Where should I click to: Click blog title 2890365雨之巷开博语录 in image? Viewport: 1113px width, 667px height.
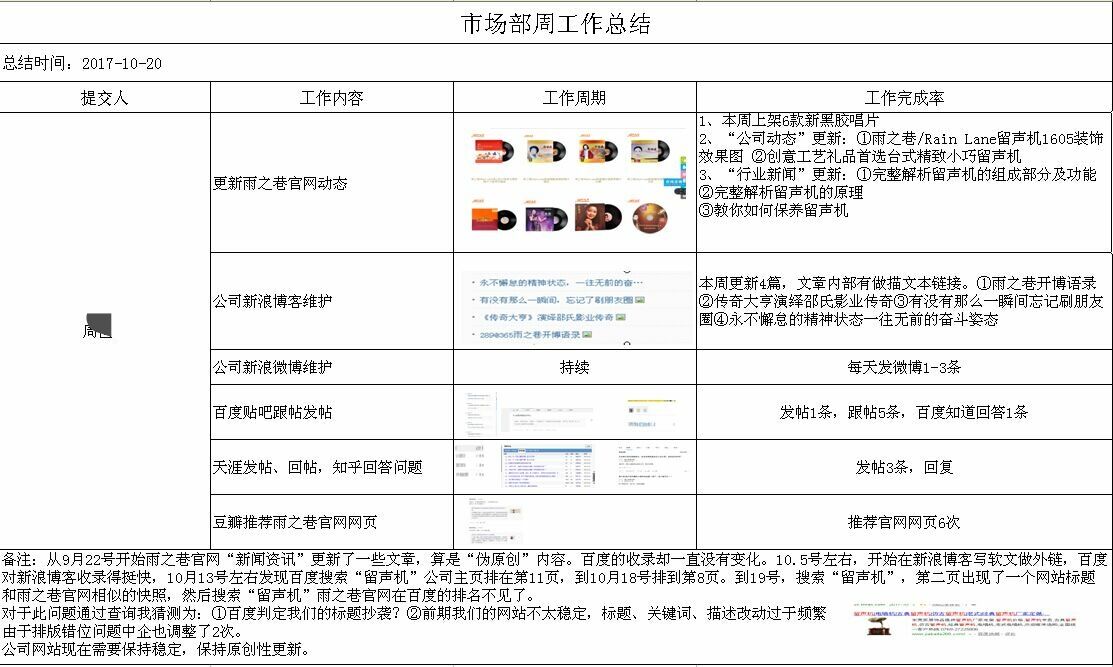530,334
